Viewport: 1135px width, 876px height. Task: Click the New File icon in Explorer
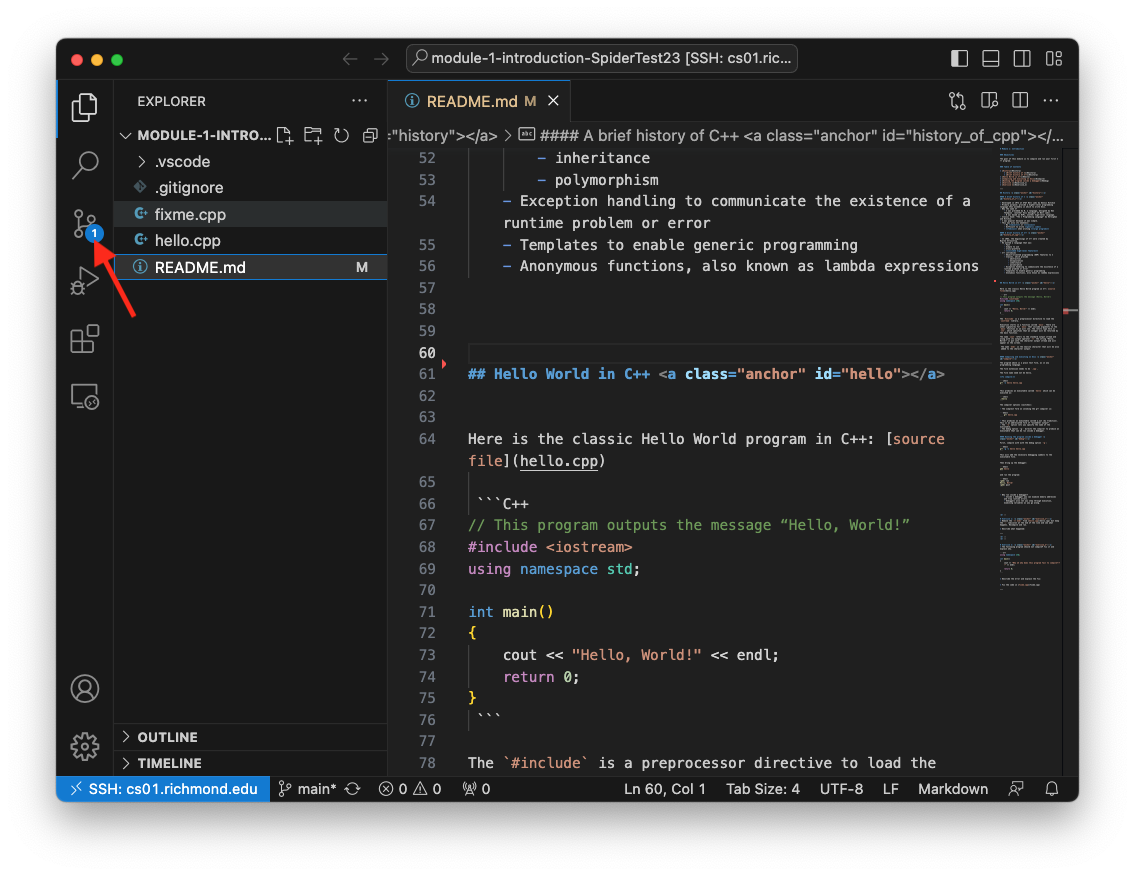(285, 135)
